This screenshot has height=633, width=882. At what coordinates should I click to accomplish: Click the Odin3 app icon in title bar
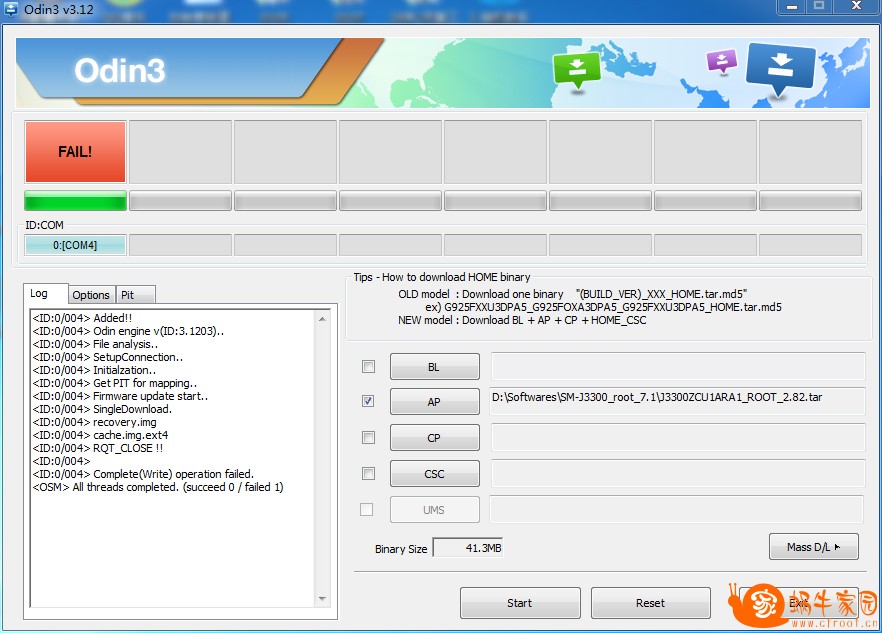point(10,8)
